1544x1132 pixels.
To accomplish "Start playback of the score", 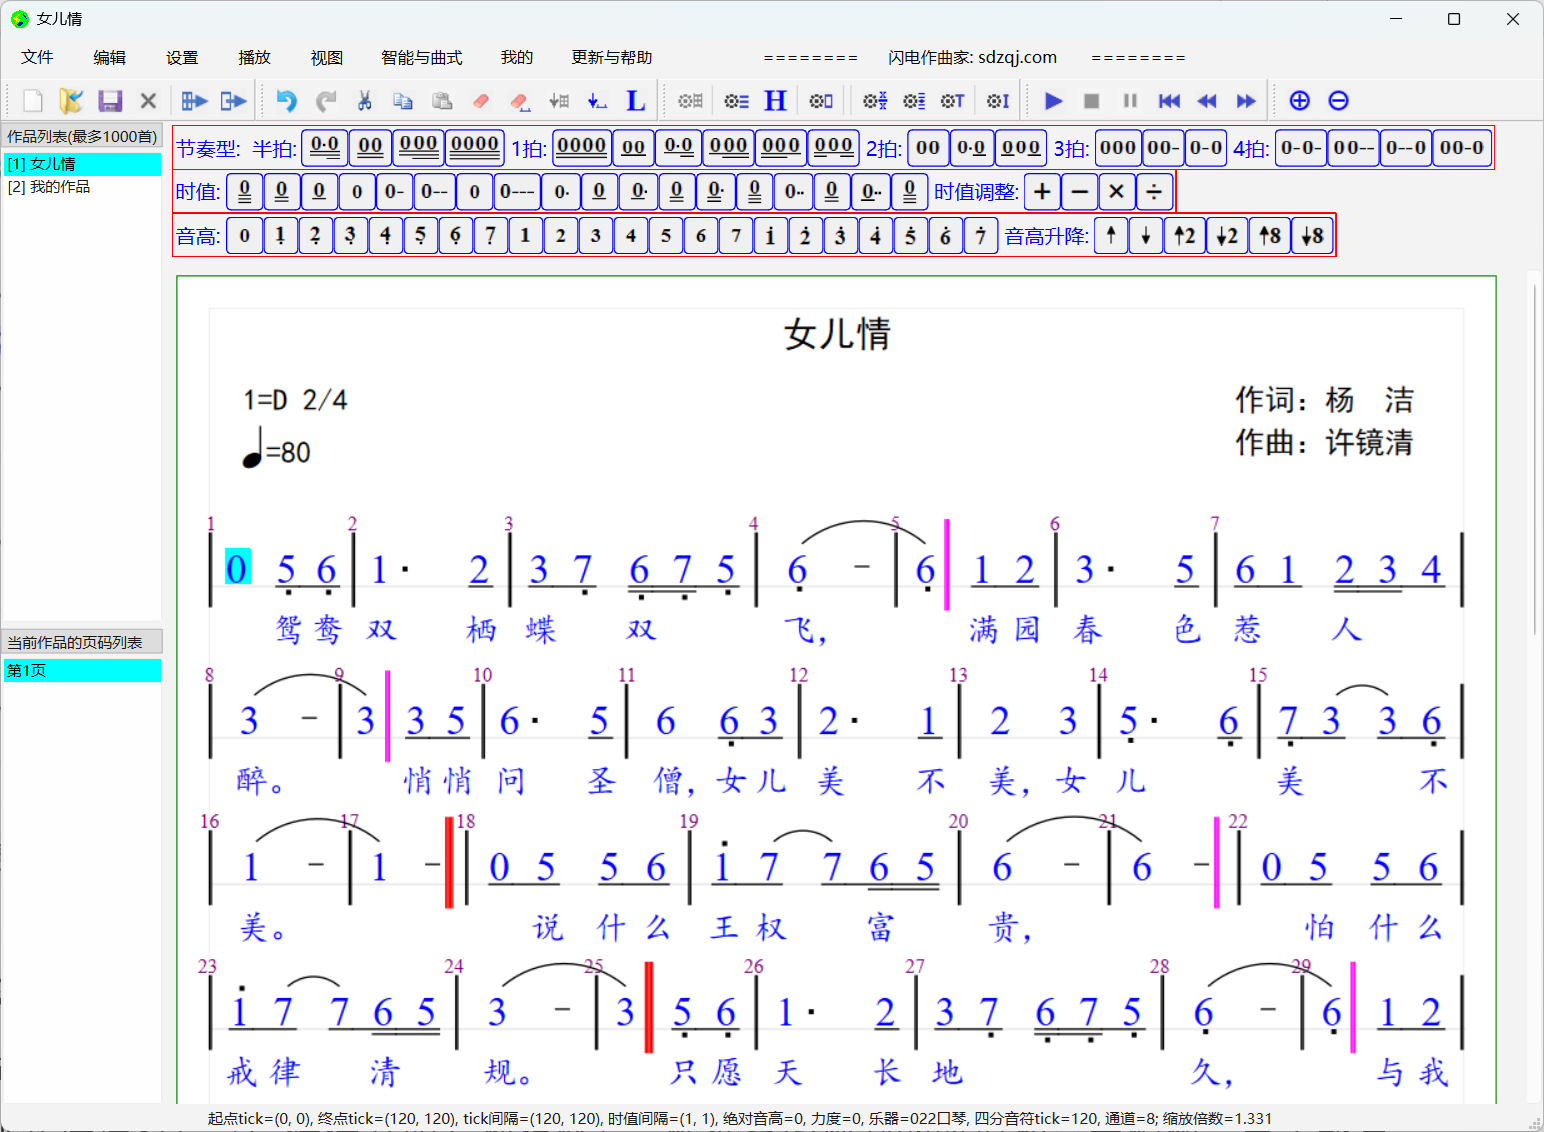I will coord(1053,101).
